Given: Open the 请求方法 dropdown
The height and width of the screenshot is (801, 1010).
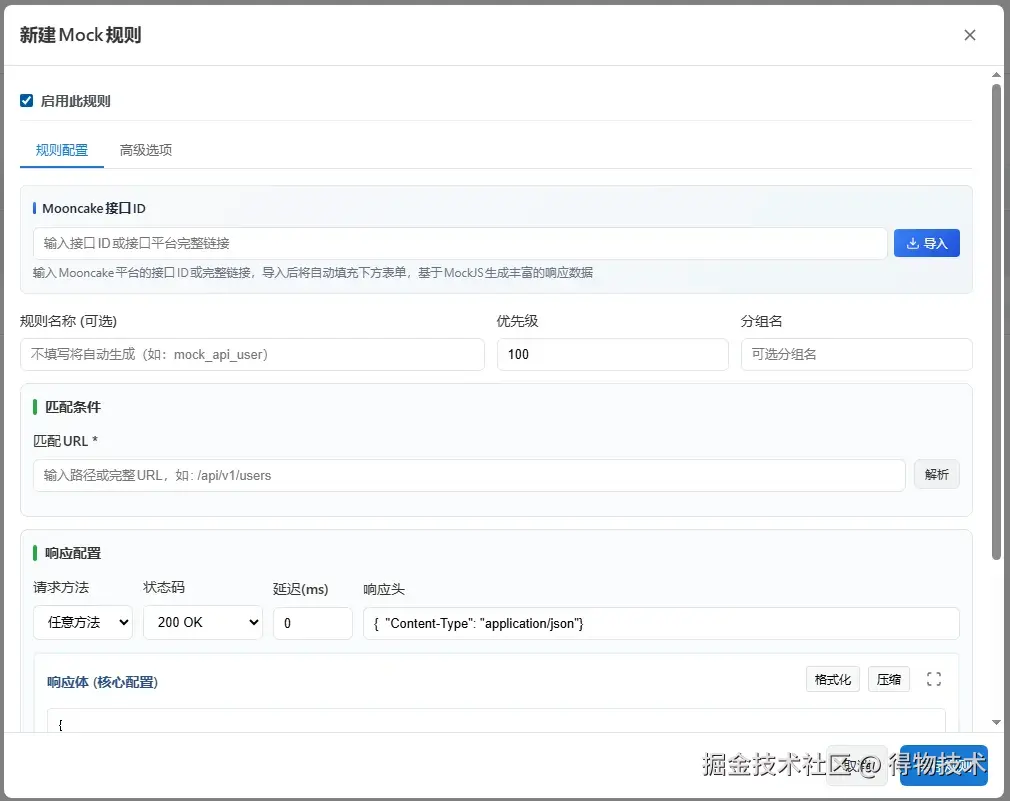Looking at the screenshot, I should [x=83, y=622].
